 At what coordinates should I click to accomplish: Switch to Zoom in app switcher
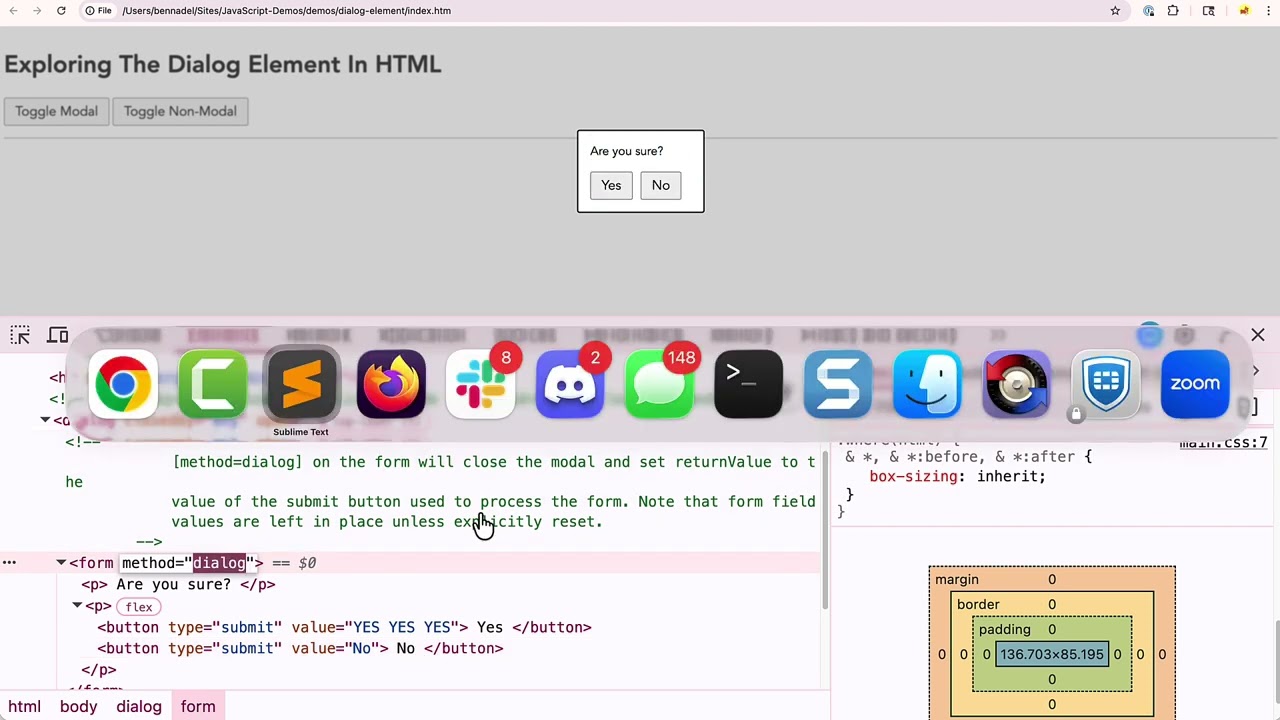(1195, 384)
